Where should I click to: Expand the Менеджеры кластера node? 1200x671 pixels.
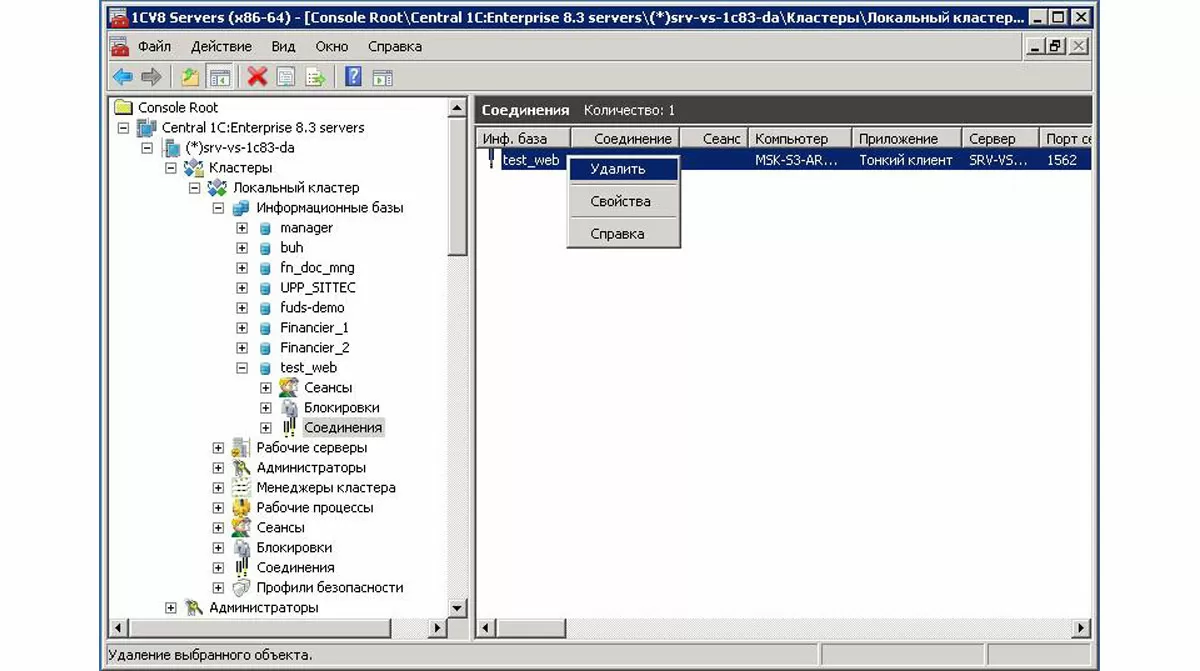tap(218, 487)
